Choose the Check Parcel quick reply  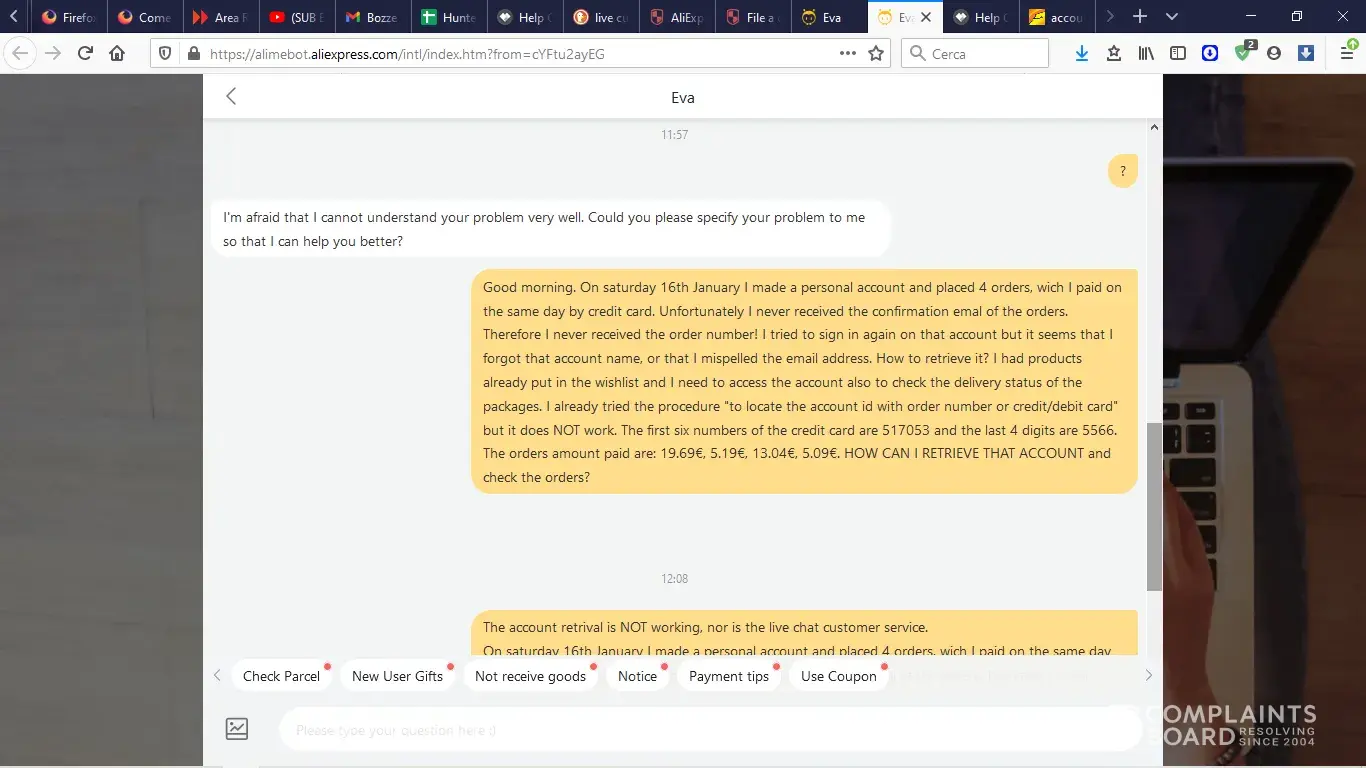(x=281, y=676)
